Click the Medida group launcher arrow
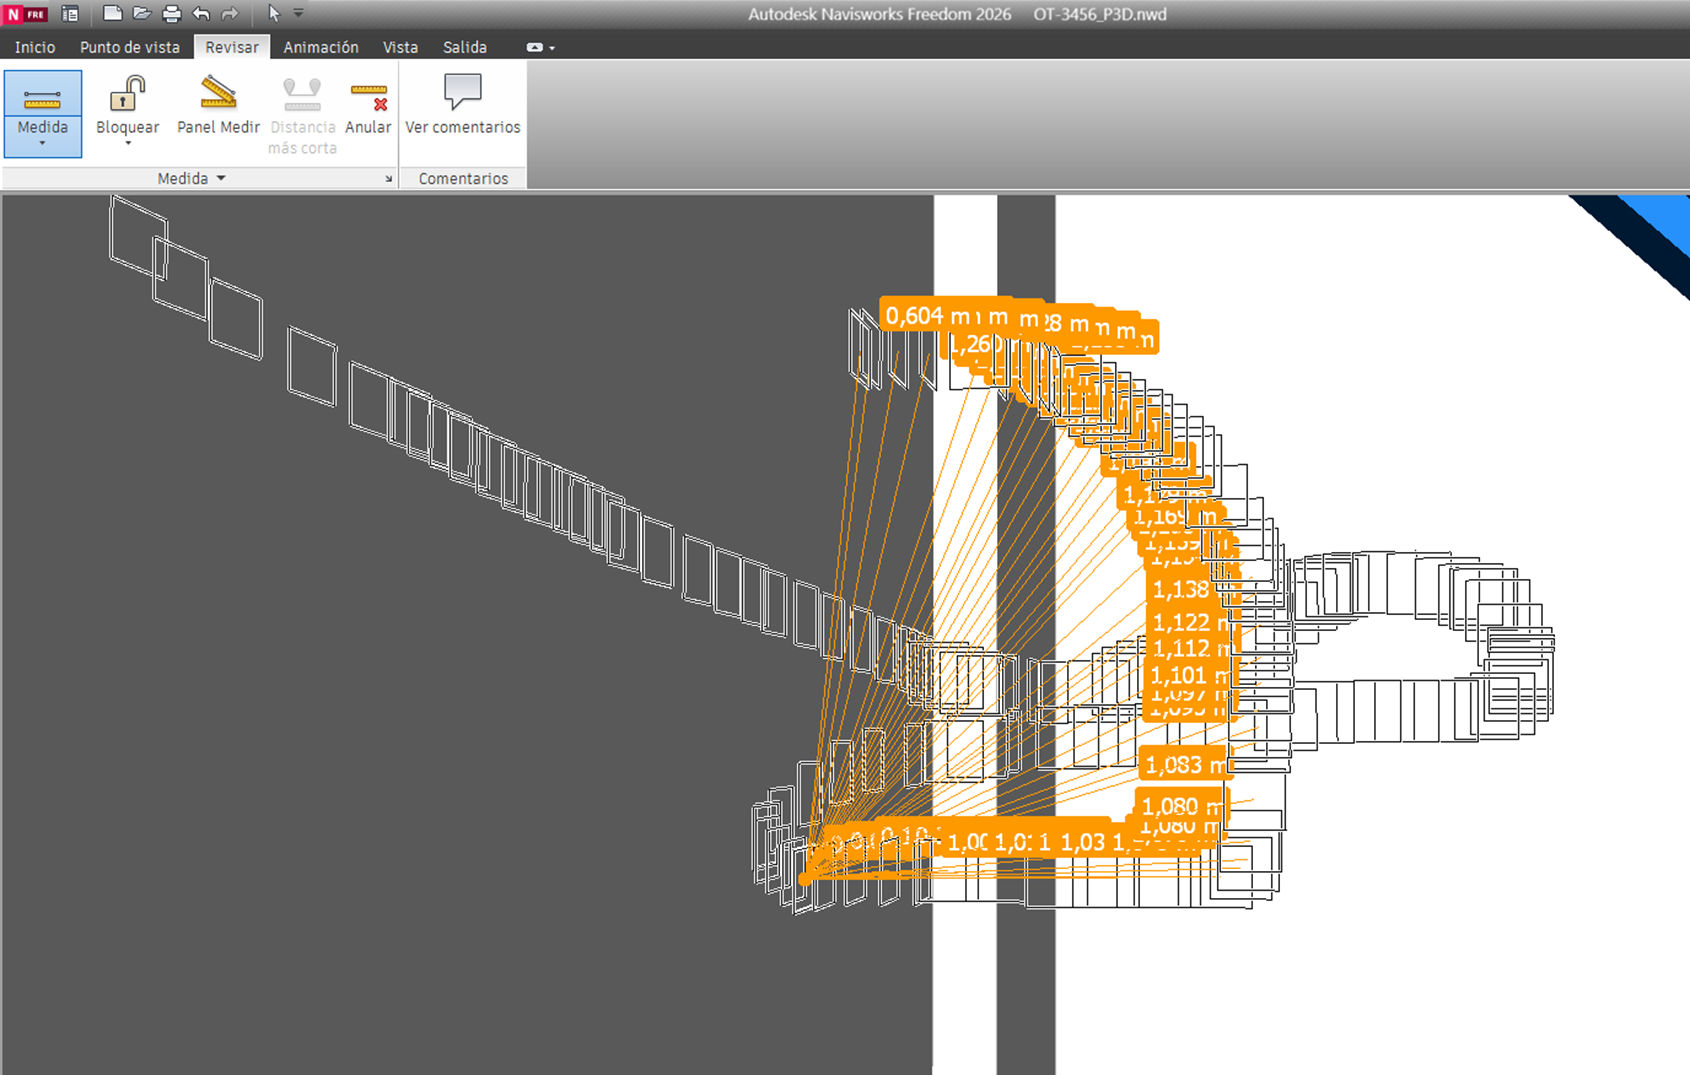 [x=390, y=178]
